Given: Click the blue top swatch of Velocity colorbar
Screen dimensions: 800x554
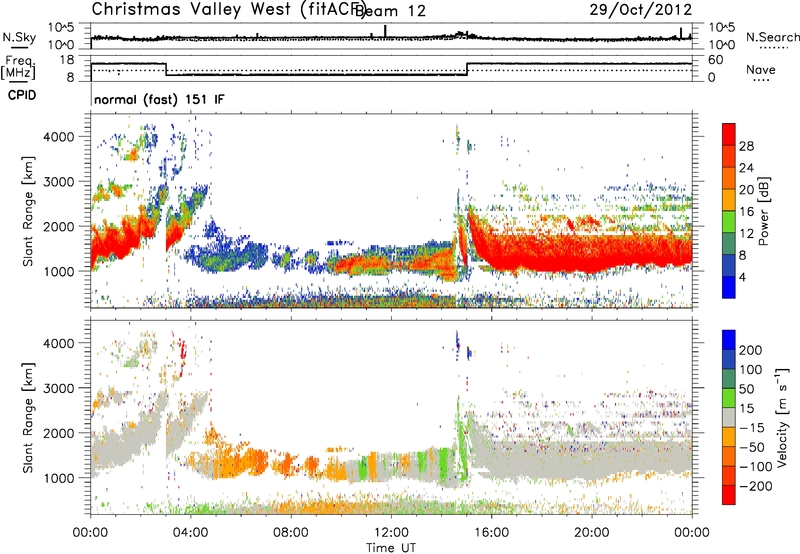Looking at the screenshot, I should 729,340.
